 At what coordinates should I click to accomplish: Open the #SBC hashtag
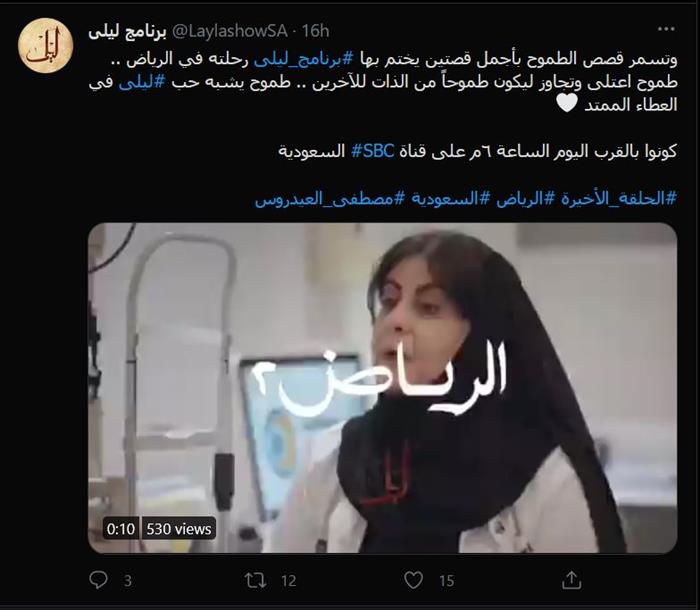(372, 151)
